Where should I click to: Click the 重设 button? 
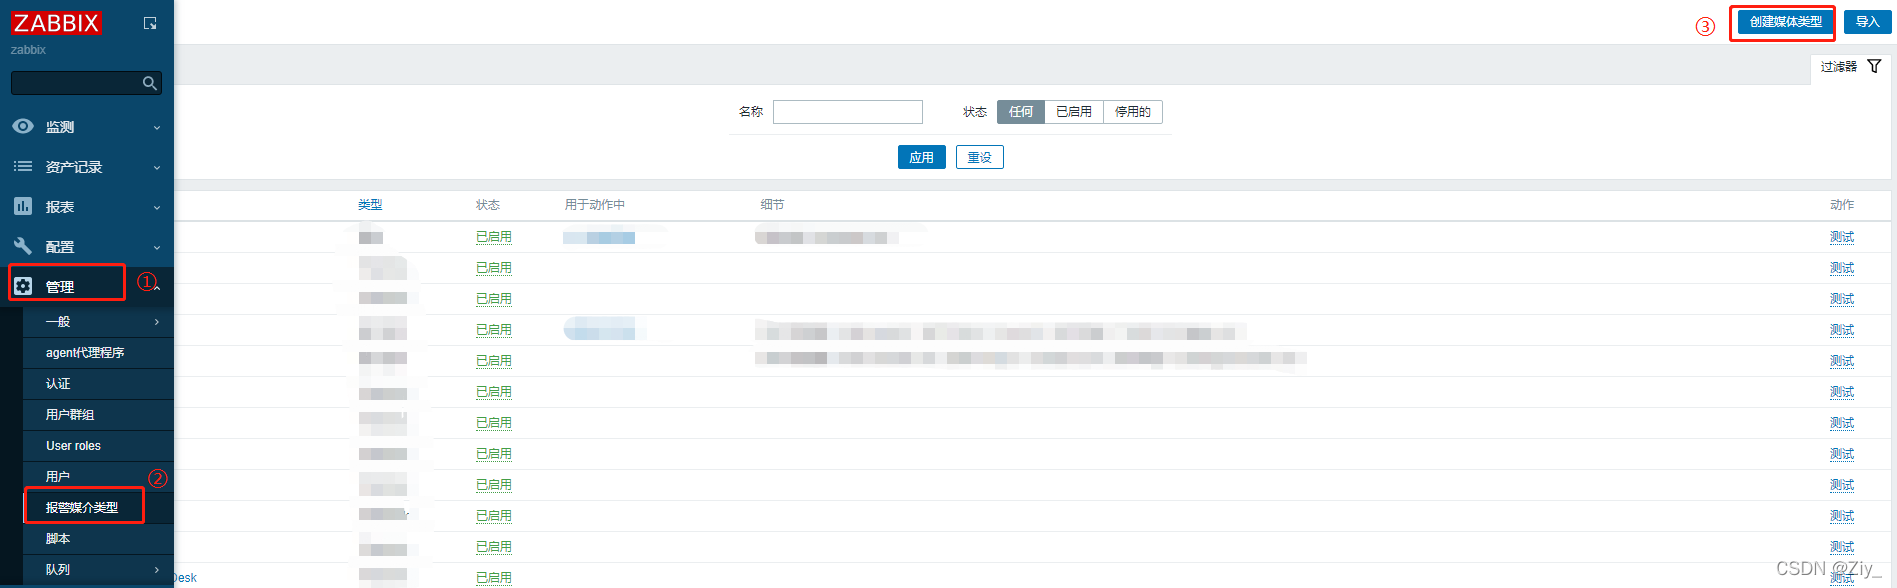point(980,157)
